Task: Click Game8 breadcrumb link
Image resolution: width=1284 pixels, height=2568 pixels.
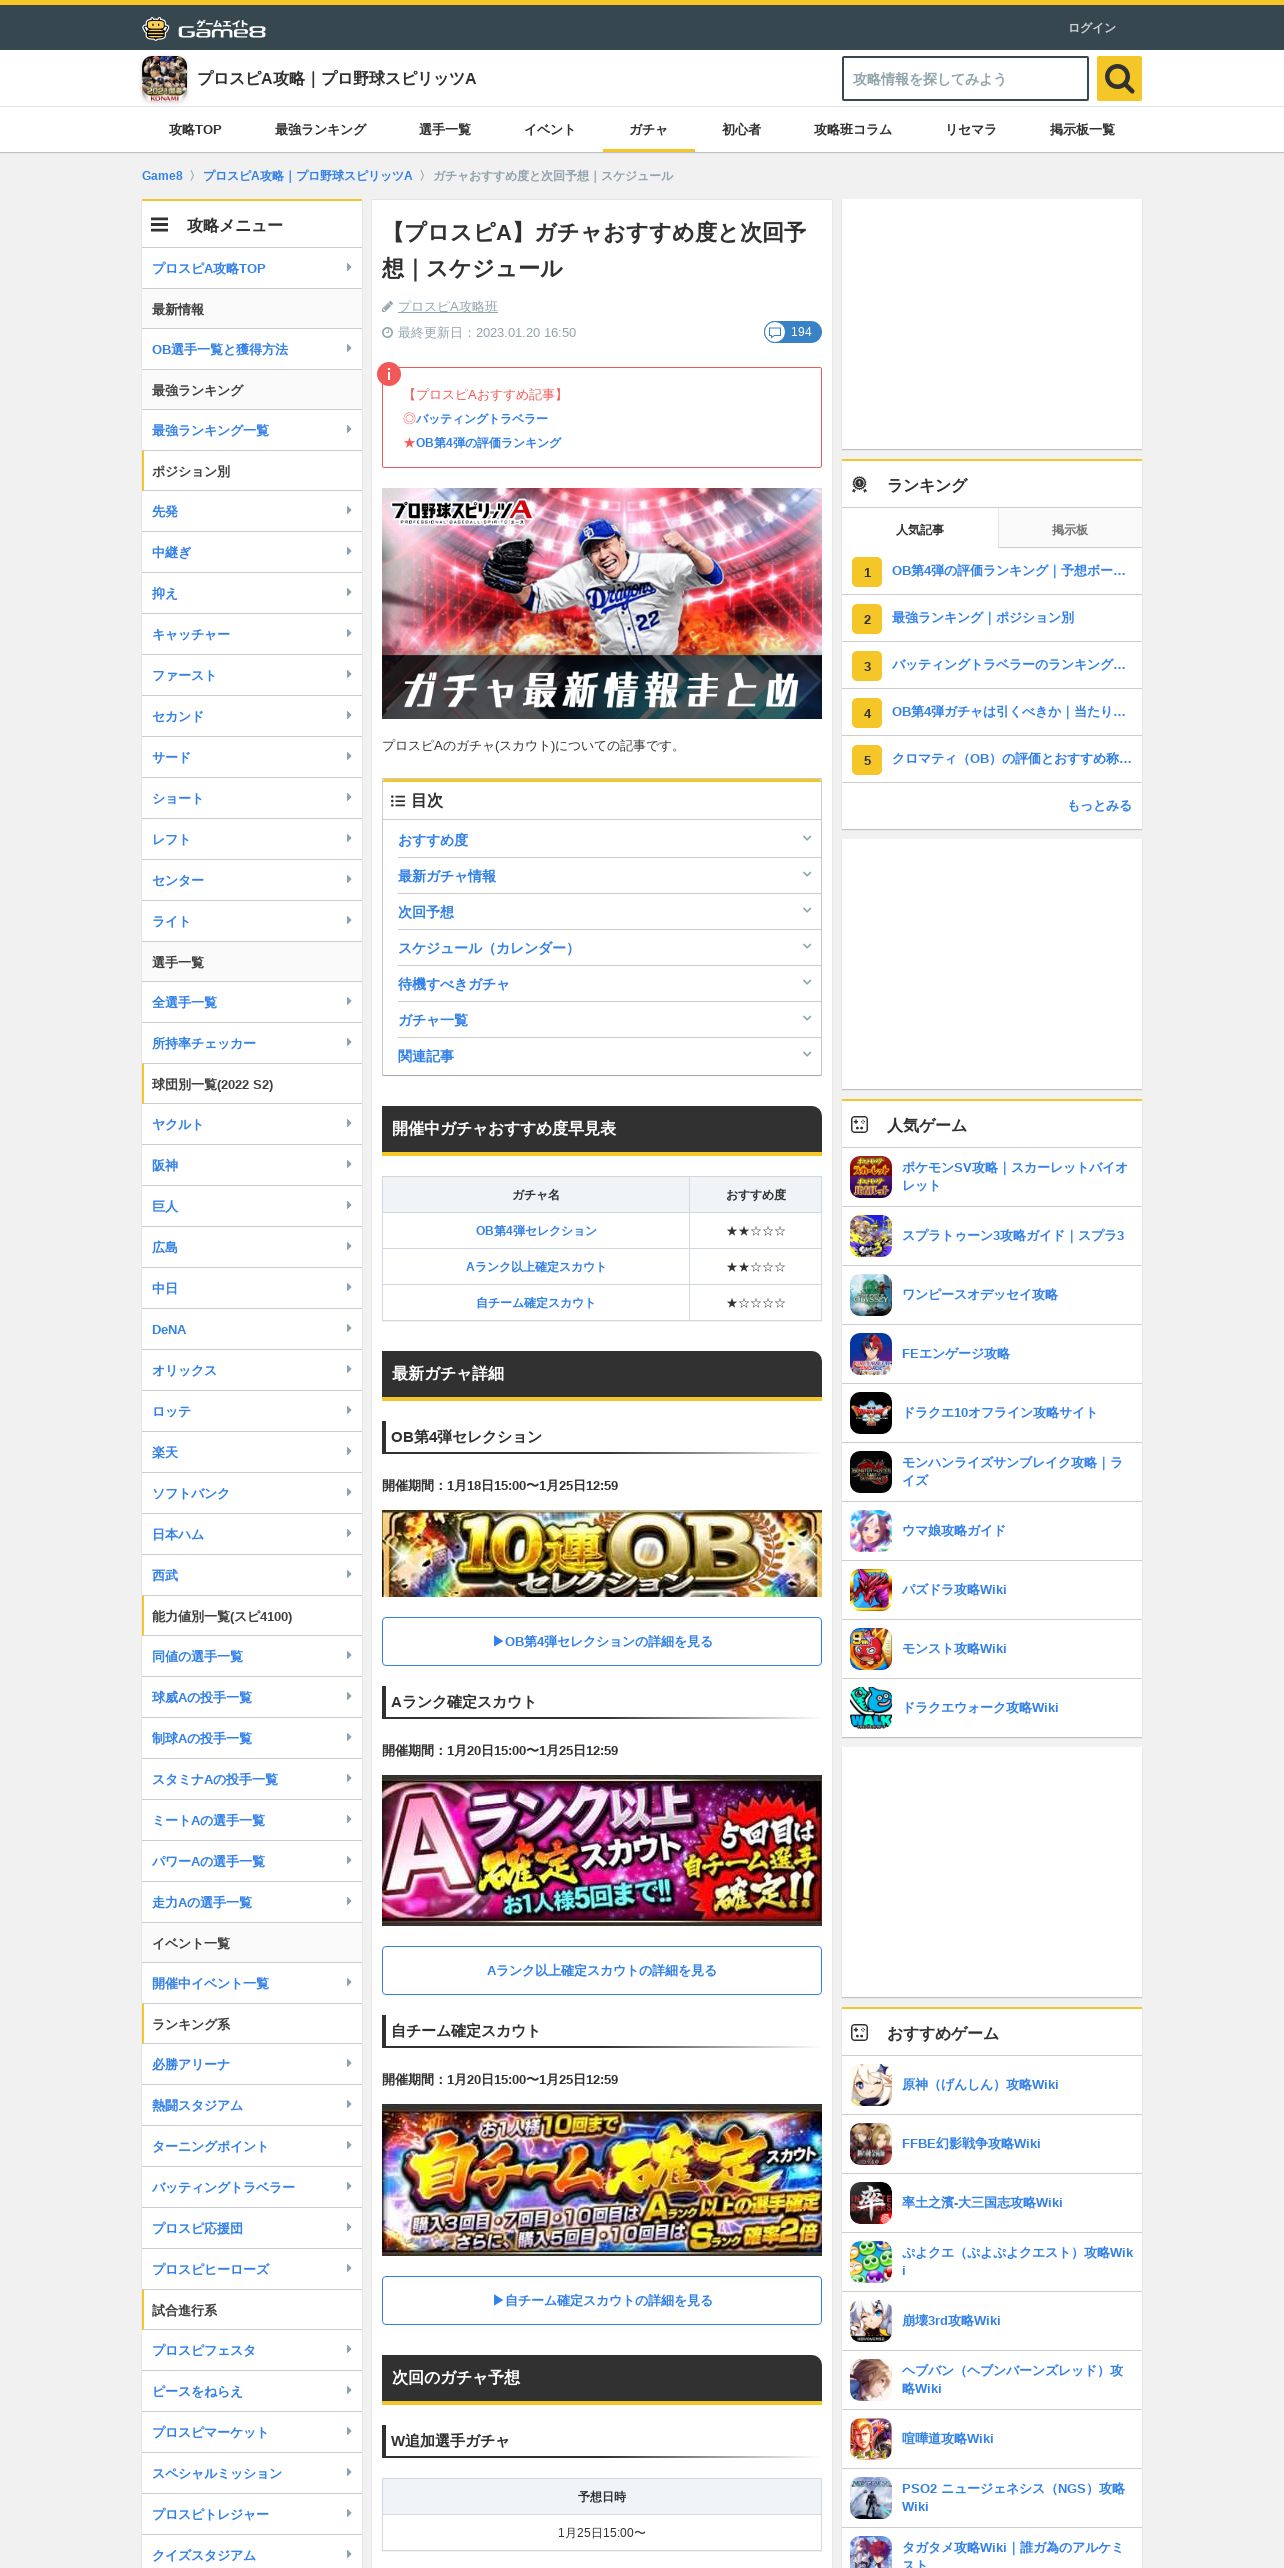Action: pyautogui.click(x=162, y=175)
